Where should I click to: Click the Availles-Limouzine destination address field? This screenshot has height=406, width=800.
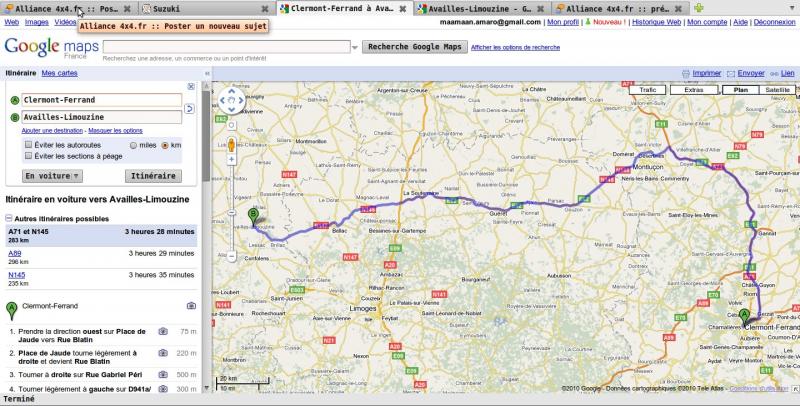(x=102, y=117)
